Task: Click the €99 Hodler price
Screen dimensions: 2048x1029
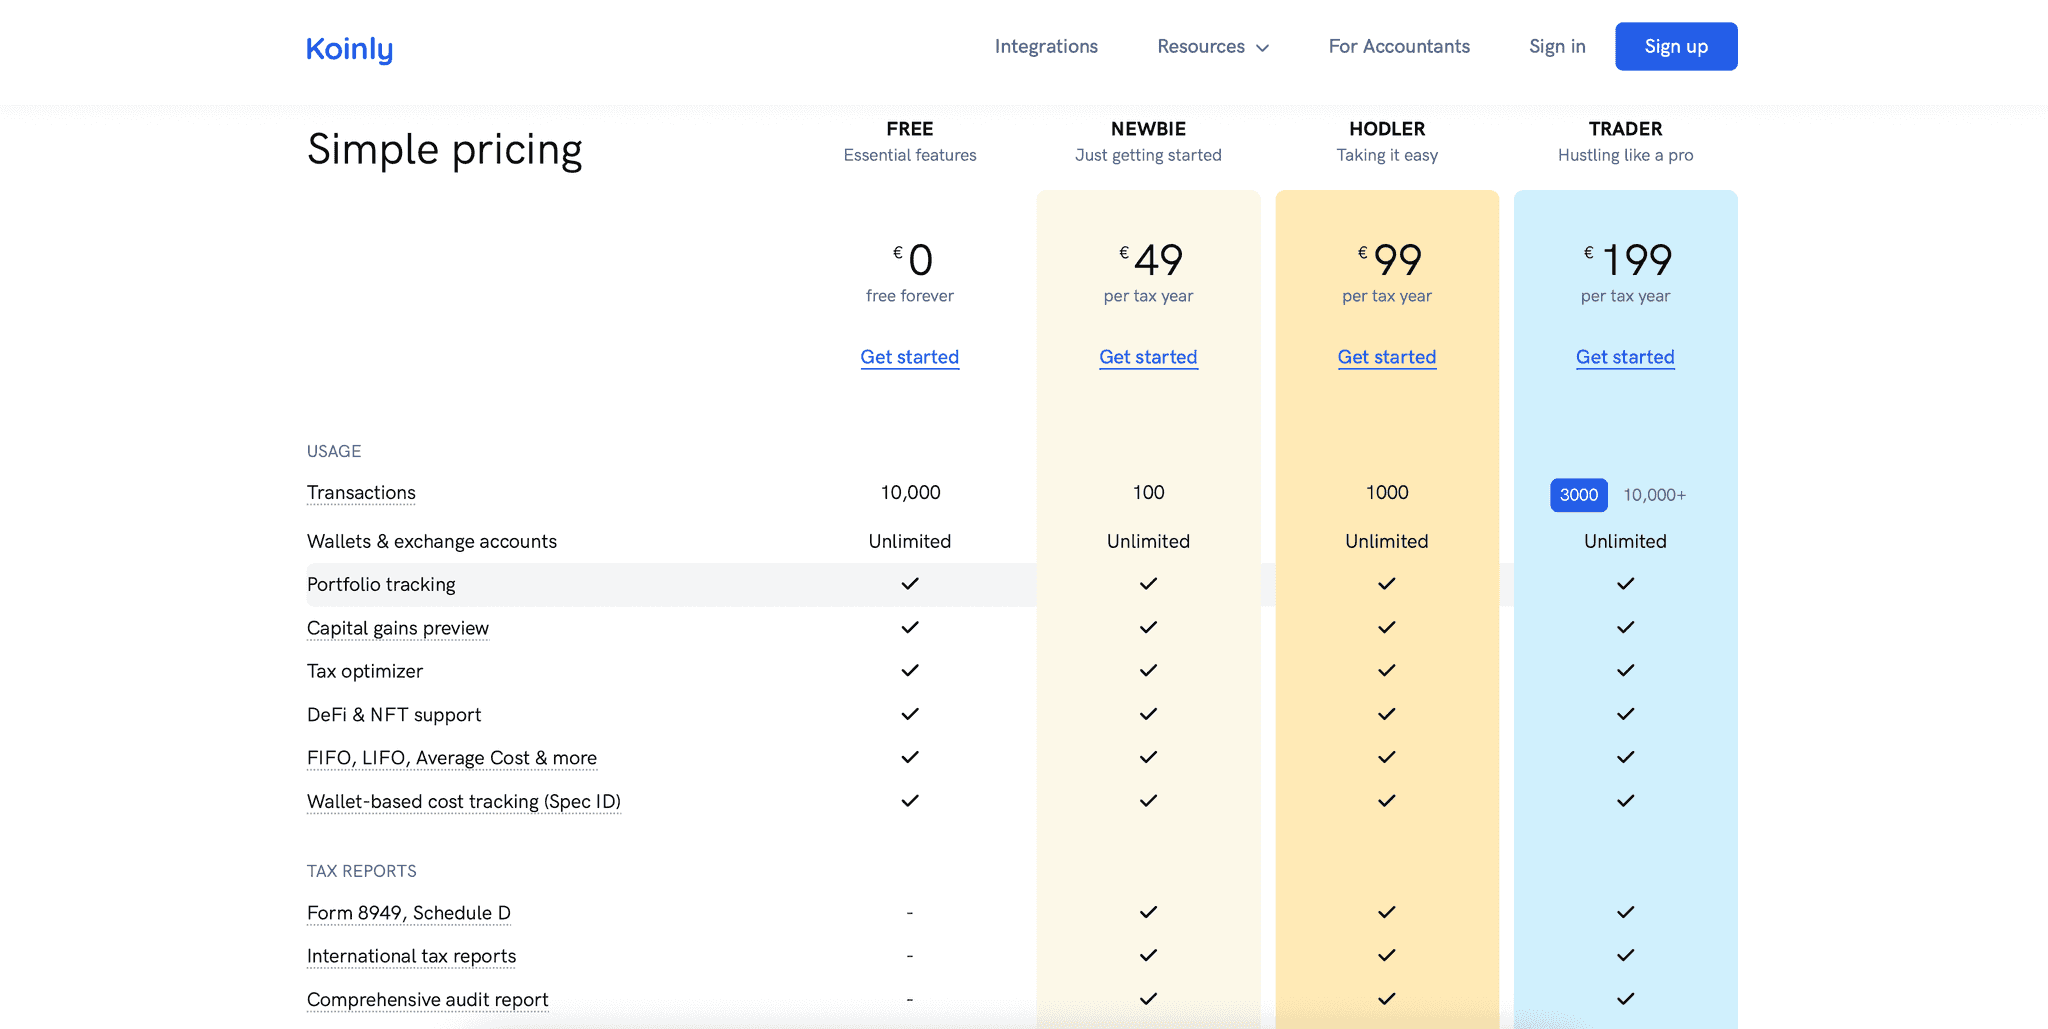Action: (1389, 260)
